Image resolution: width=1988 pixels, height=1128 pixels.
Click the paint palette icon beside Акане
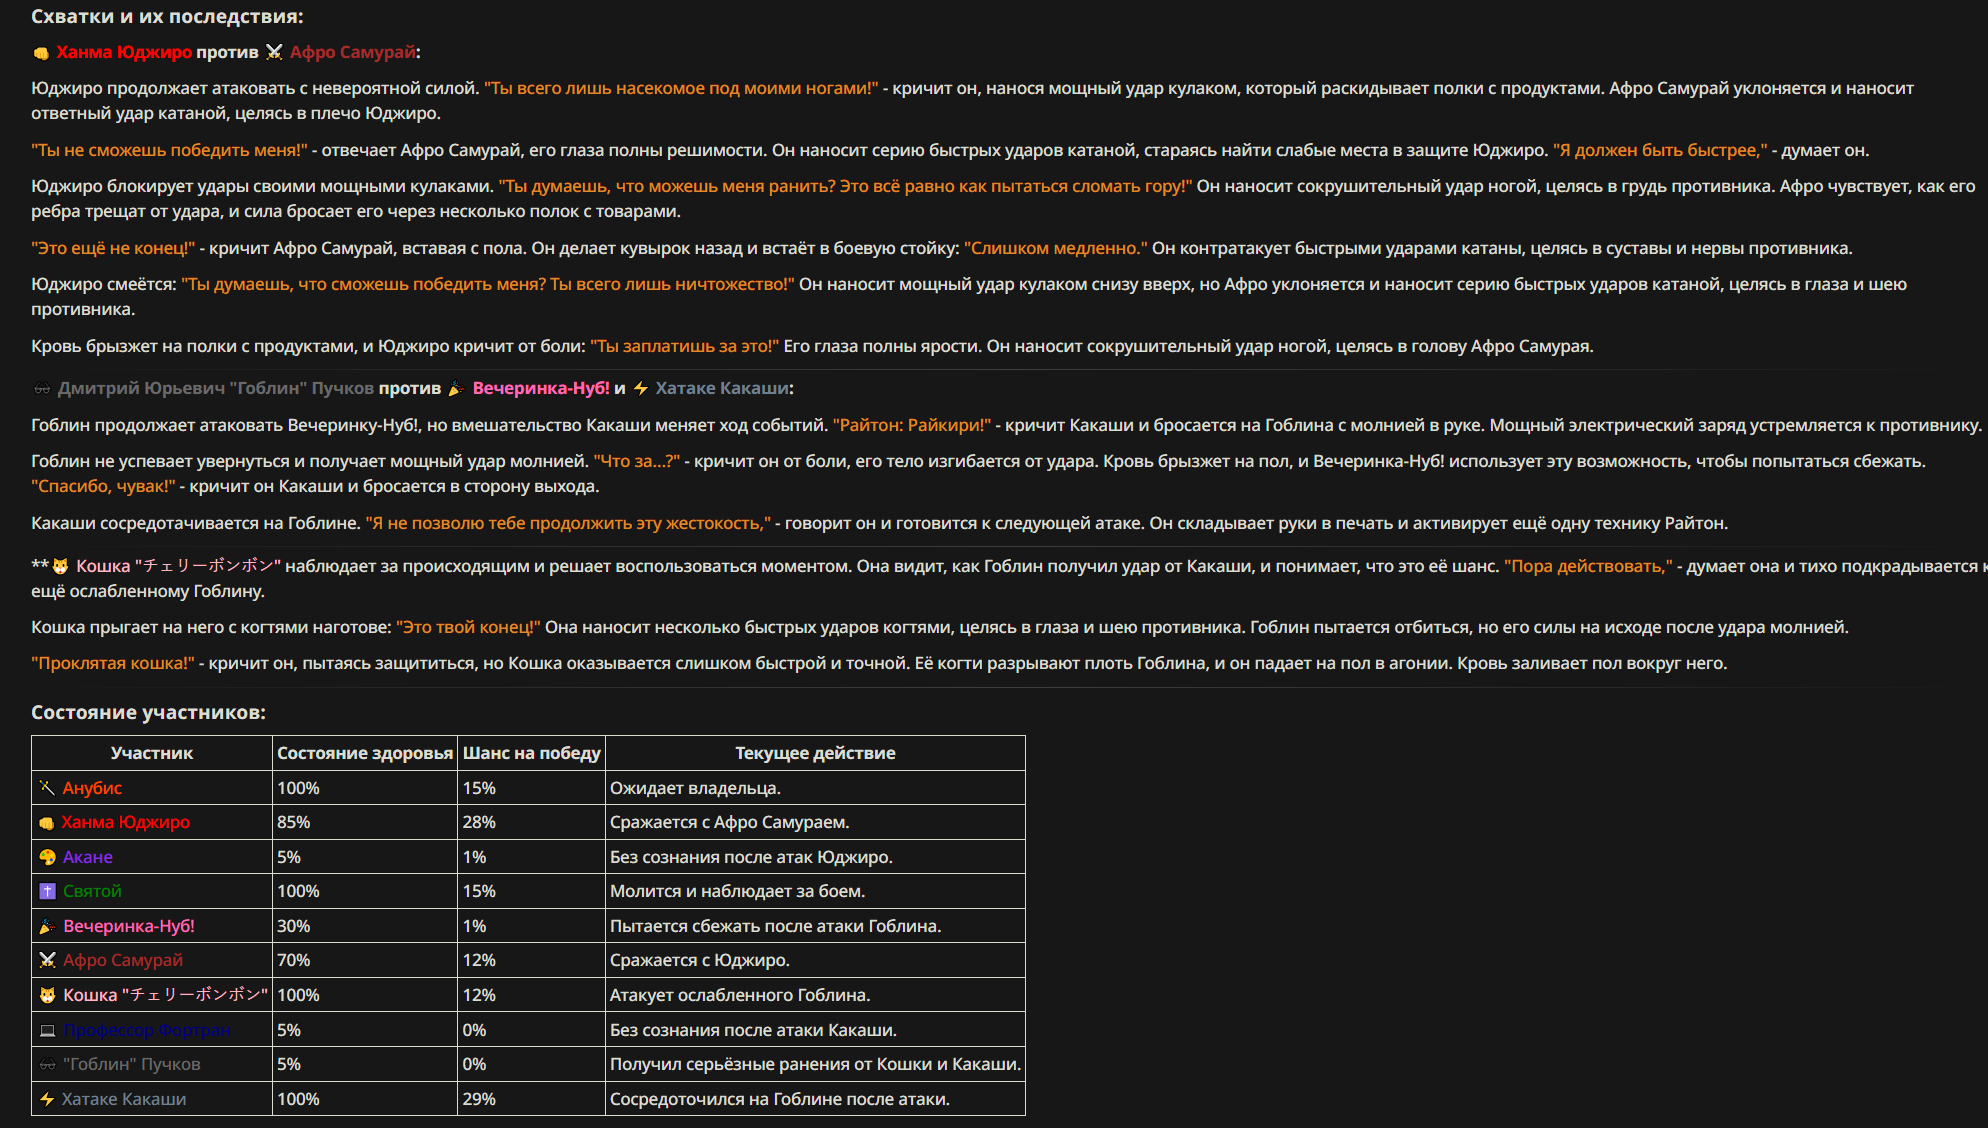(47, 857)
